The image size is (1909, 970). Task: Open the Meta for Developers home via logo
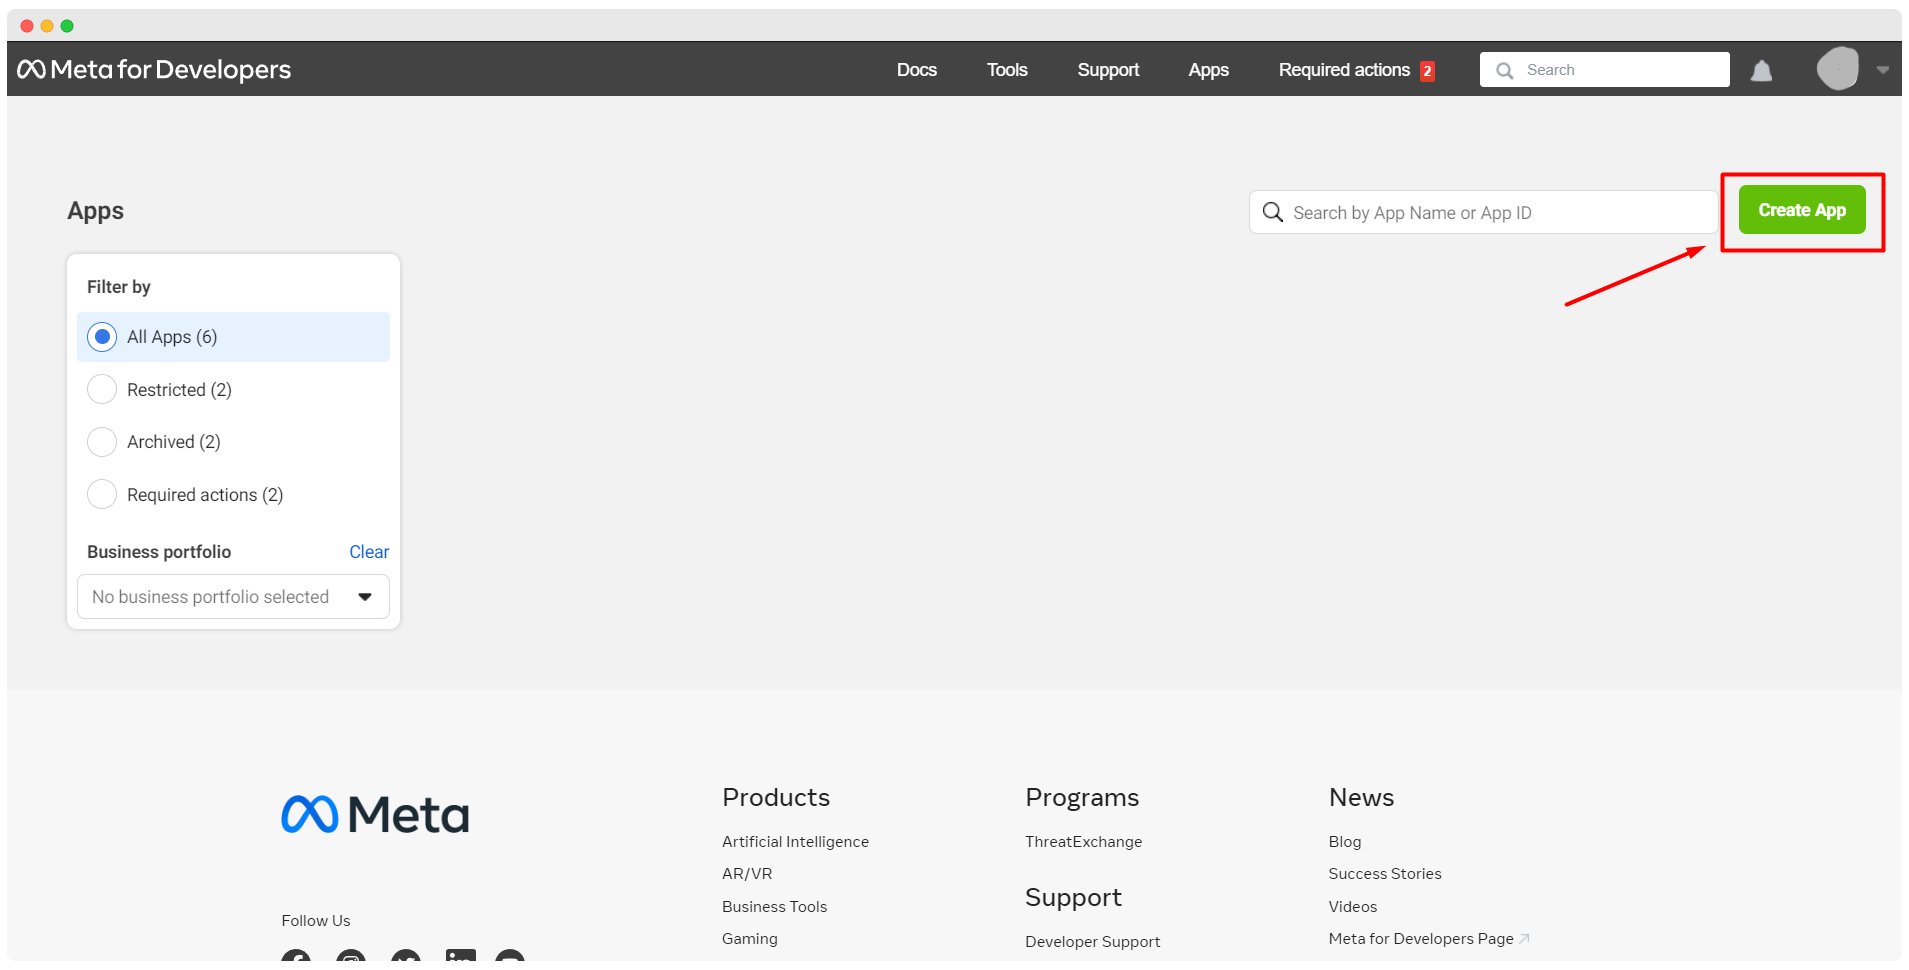[153, 69]
